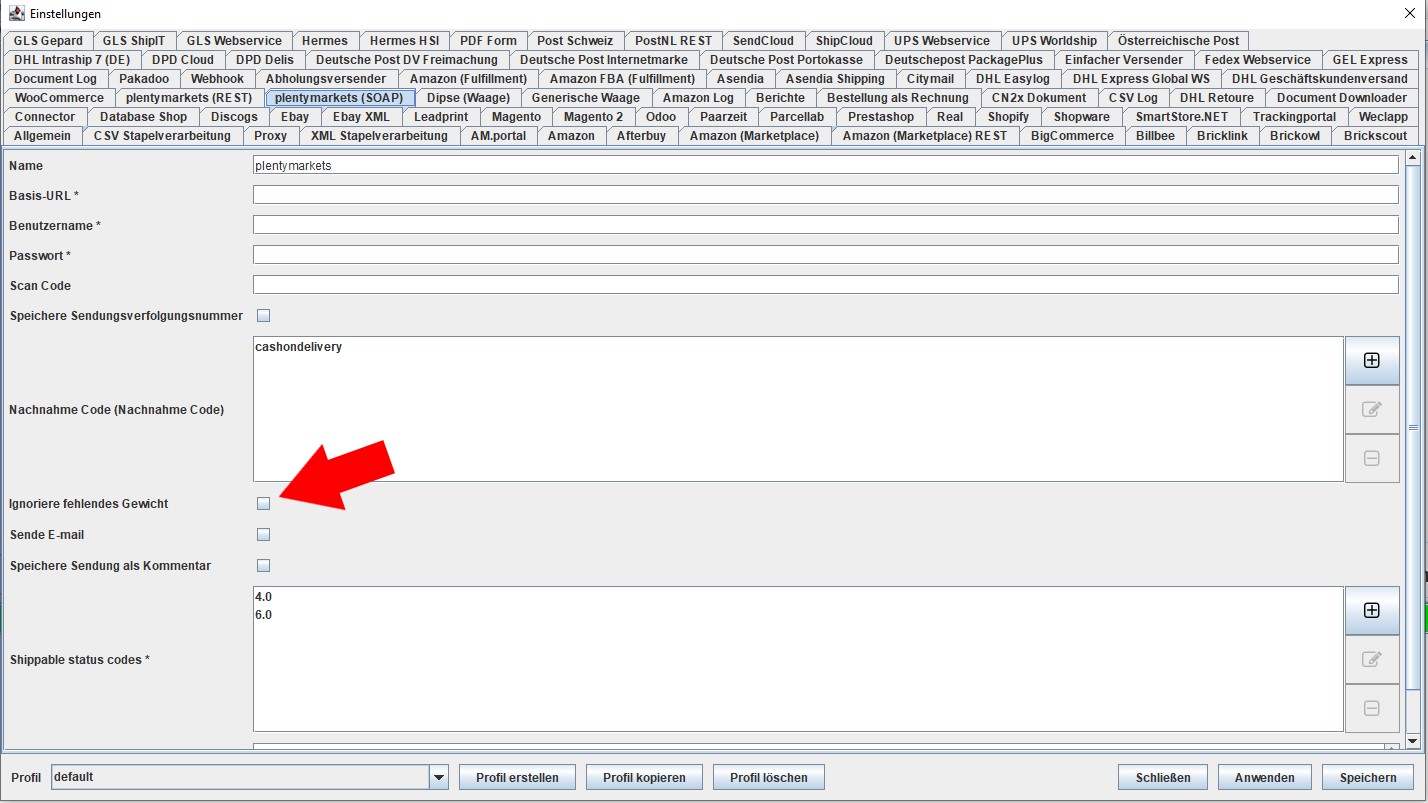Add a new Nachnahme Code entry
This screenshot has width=1428, height=803.
pos(1372,360)
